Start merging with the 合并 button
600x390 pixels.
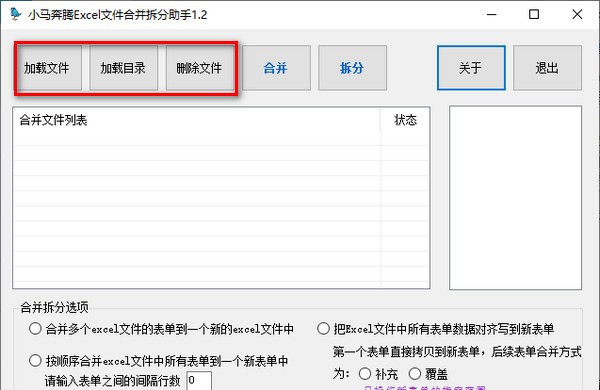[x=276, y=68]
